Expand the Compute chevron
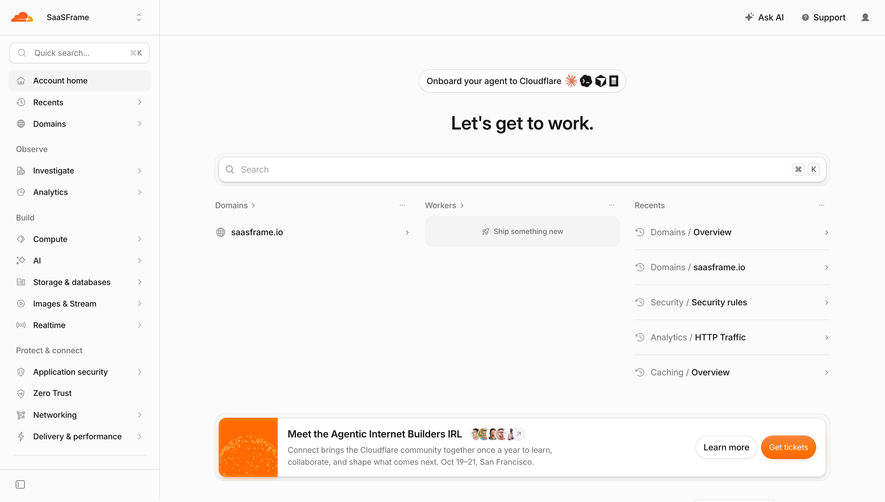 pos(139,239)
